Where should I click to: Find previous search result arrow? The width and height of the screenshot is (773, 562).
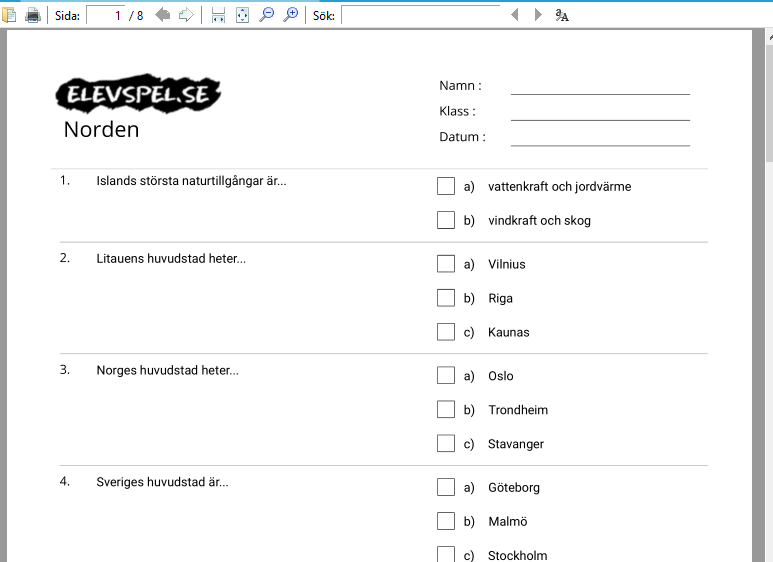515,15
